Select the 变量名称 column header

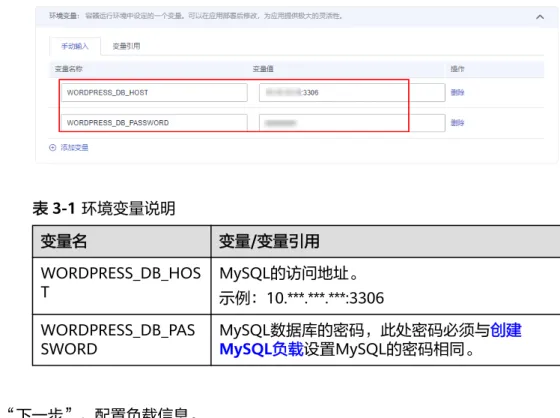tap(69, 69)
